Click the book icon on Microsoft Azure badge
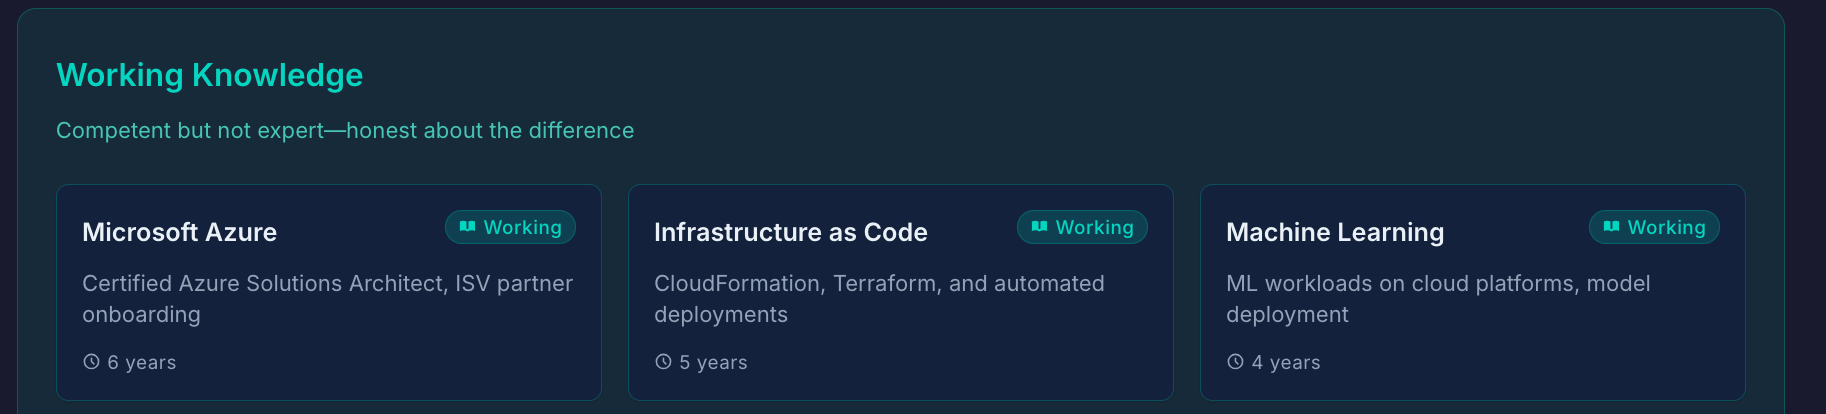The image size is (1826, 414). click(x=467, y=227)
